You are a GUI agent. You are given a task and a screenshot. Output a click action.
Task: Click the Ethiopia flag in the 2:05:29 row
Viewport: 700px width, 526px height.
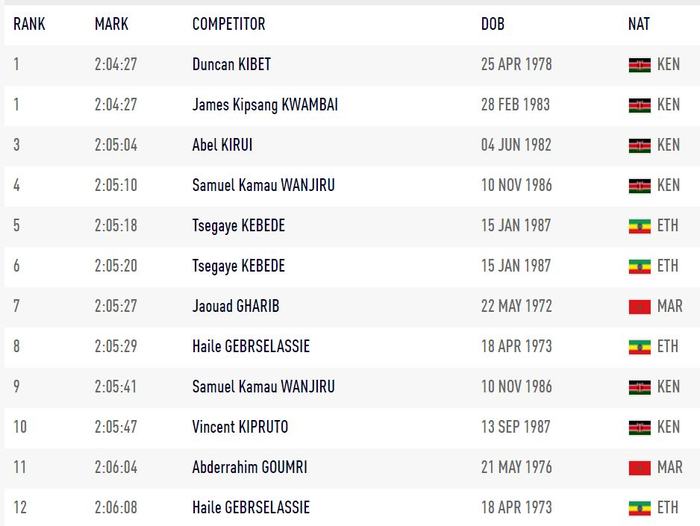[x=639, y=347]
